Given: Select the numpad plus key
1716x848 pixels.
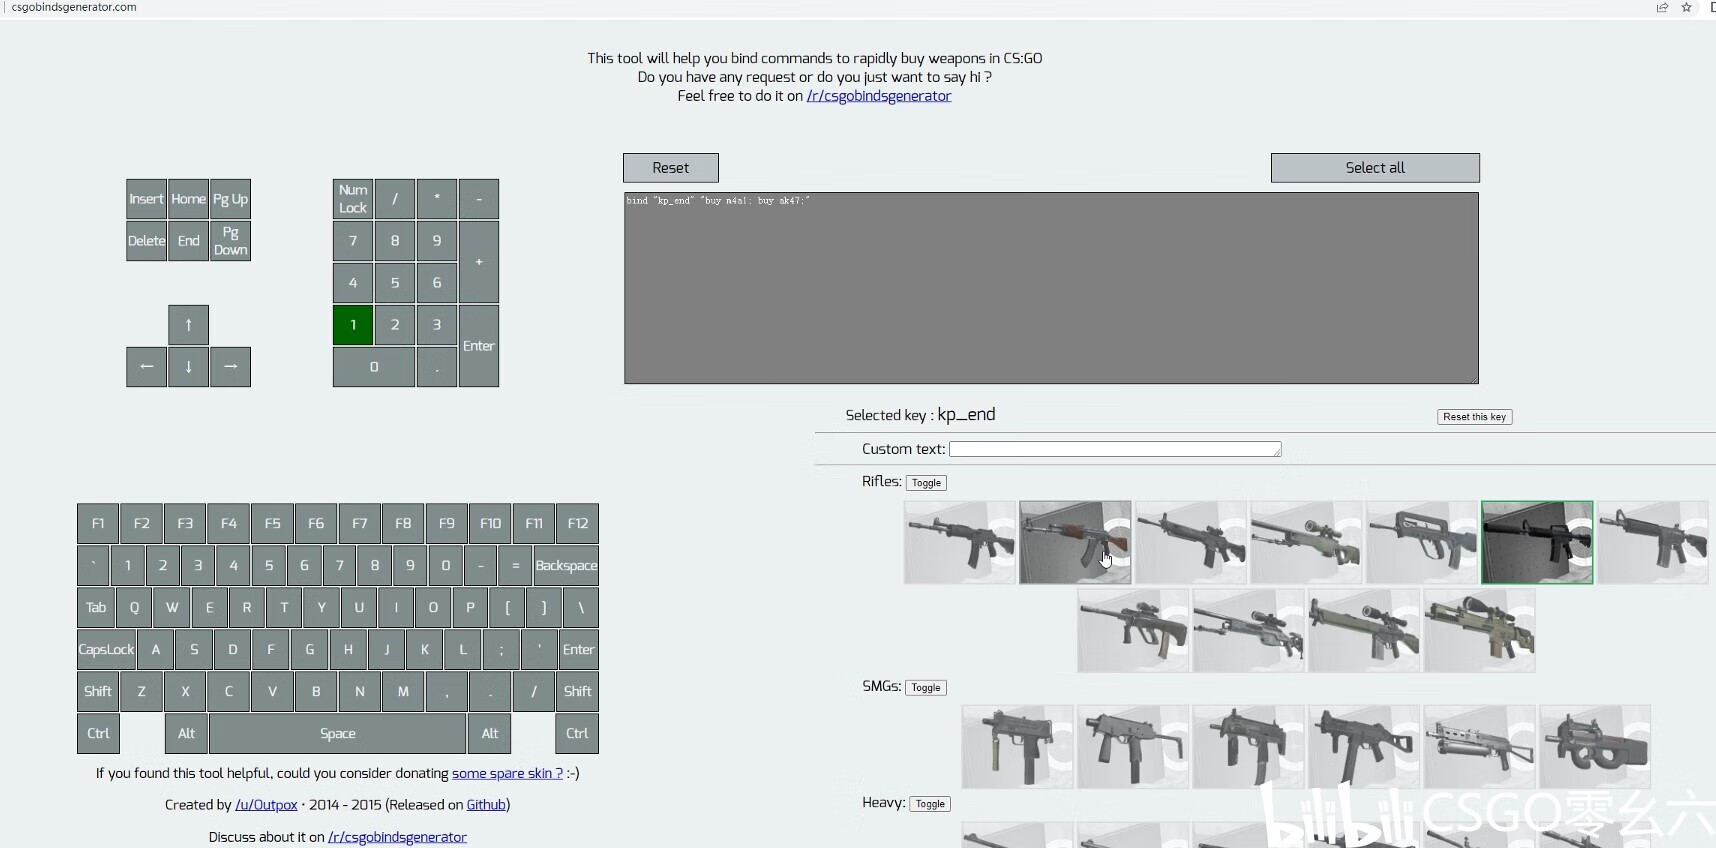Looking at the screenshot, I should pyautogui.click(x=479, y=262).
